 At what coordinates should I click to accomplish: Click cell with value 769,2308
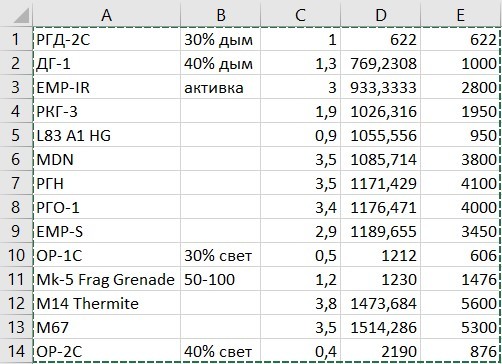(380, 63)
